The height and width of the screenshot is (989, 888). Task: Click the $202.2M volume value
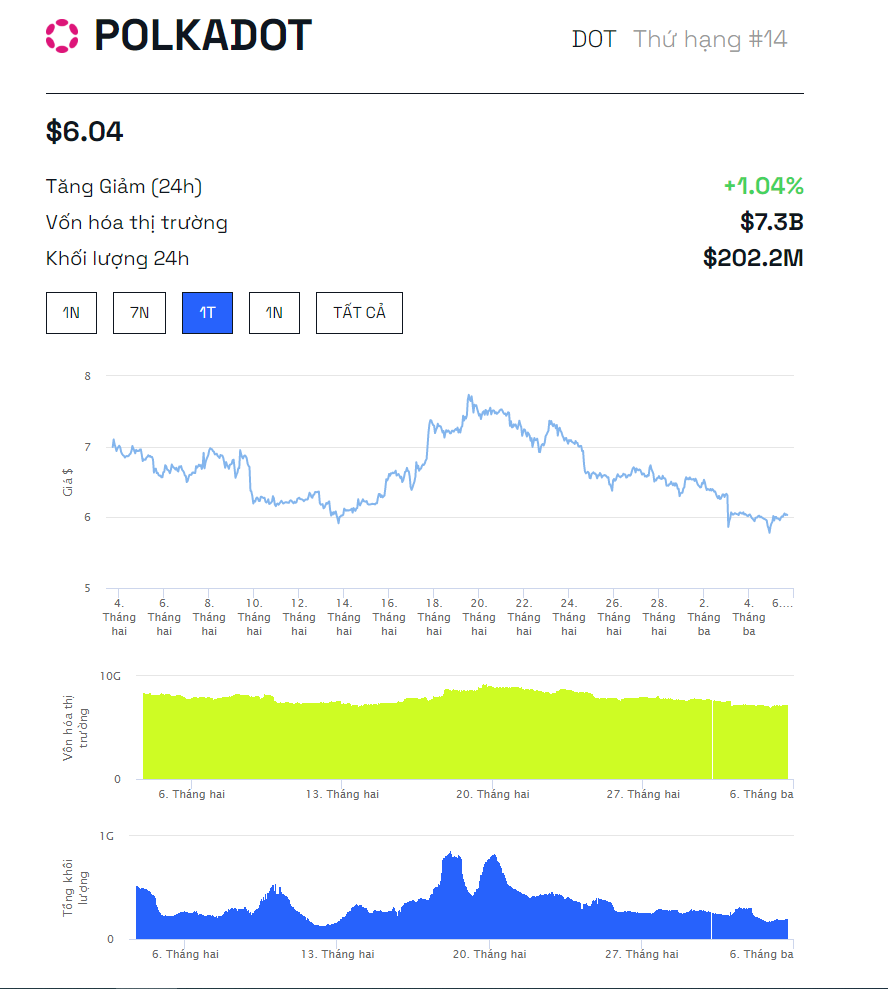click(753, 258)
